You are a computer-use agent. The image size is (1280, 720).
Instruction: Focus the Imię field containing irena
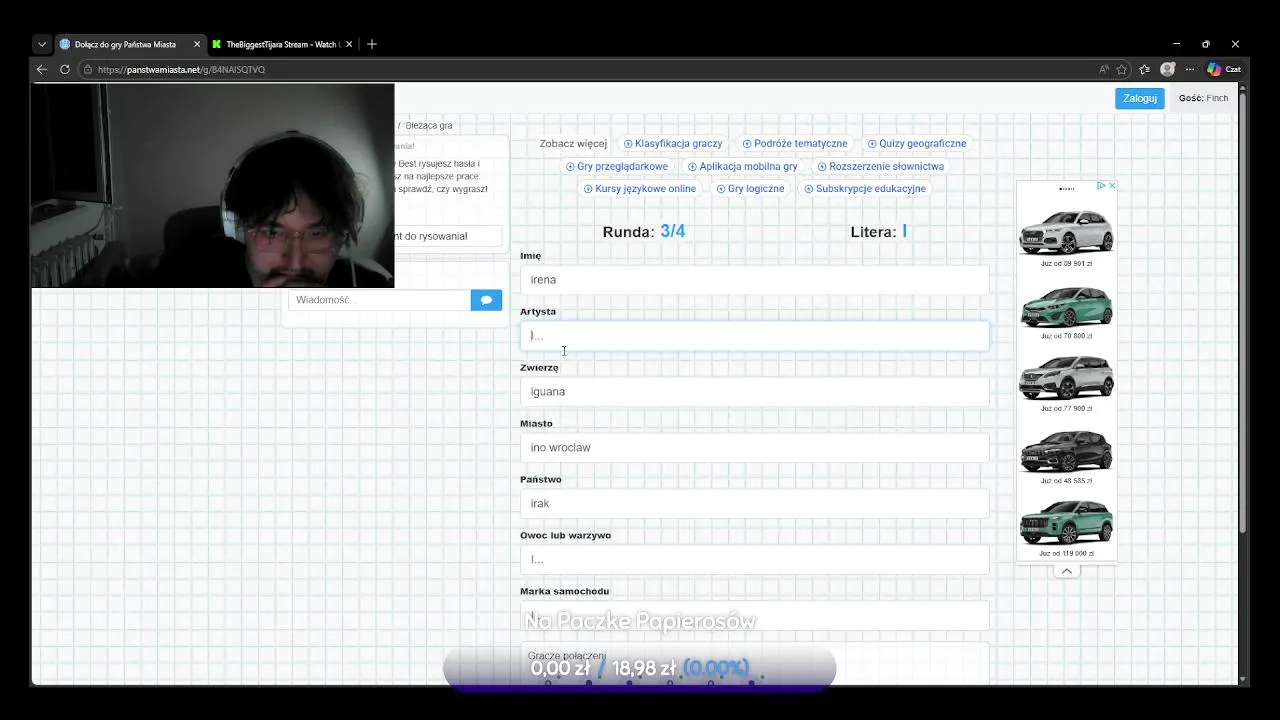tap(754, 279)
